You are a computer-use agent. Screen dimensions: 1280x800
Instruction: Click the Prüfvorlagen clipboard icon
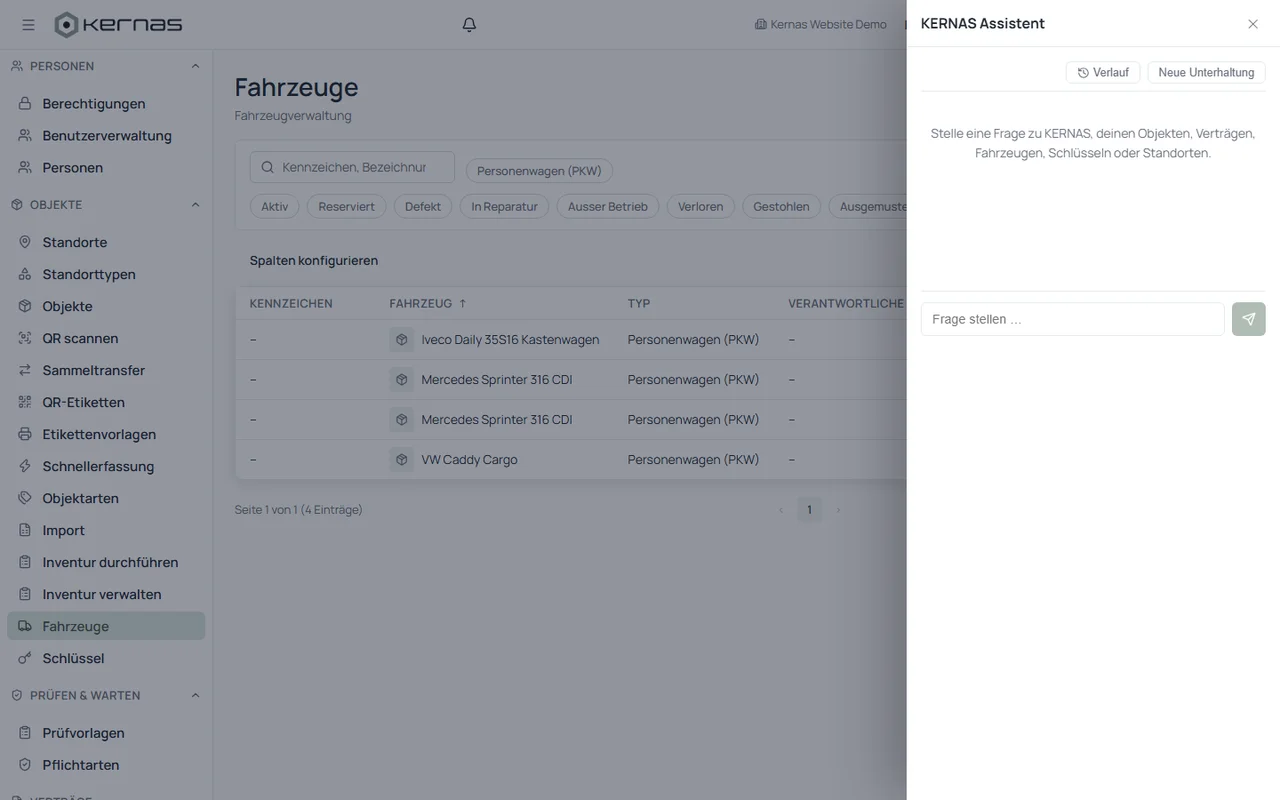click(25, 733)
